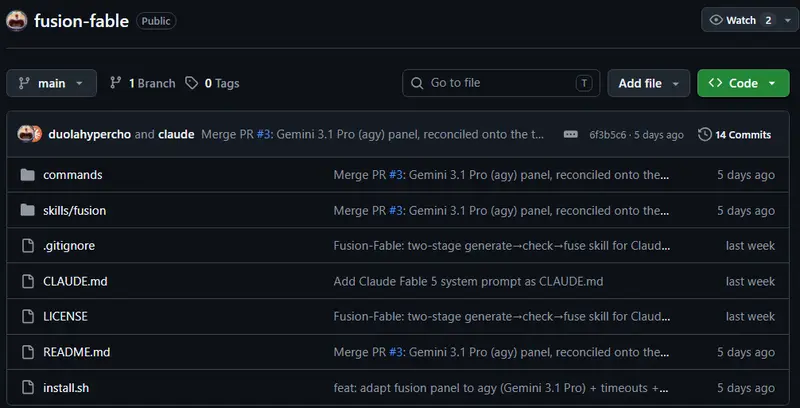This screenshot has height=408, width=800.
Task: Click the folder icon for skills/fusion
Action: click(28, 210)
